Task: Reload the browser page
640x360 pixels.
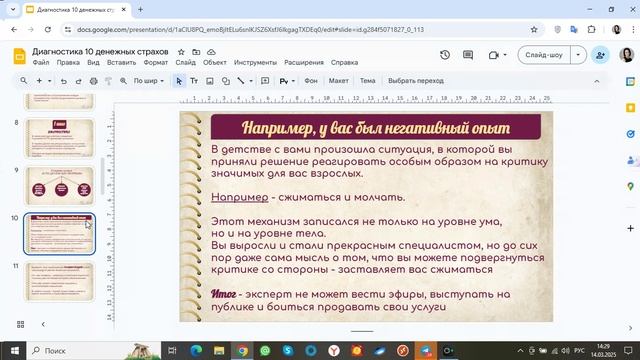Action: [48, 29]
